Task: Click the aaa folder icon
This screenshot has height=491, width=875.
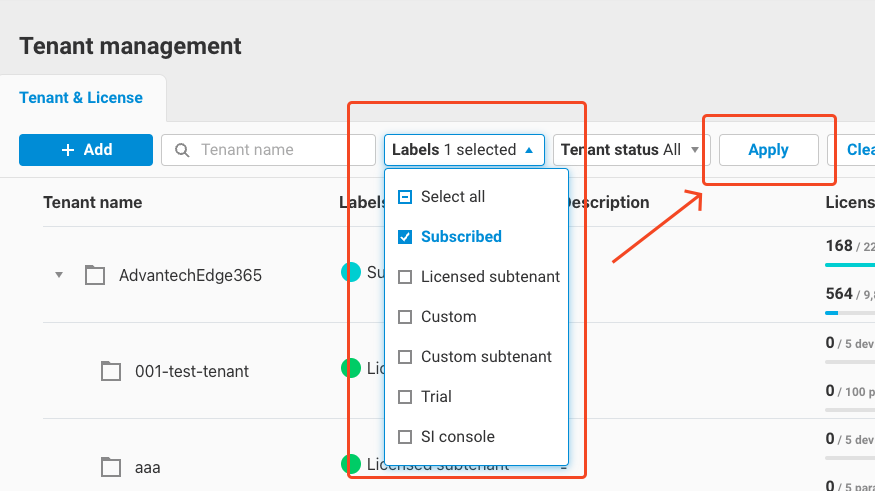Action: tap(111, 466)
